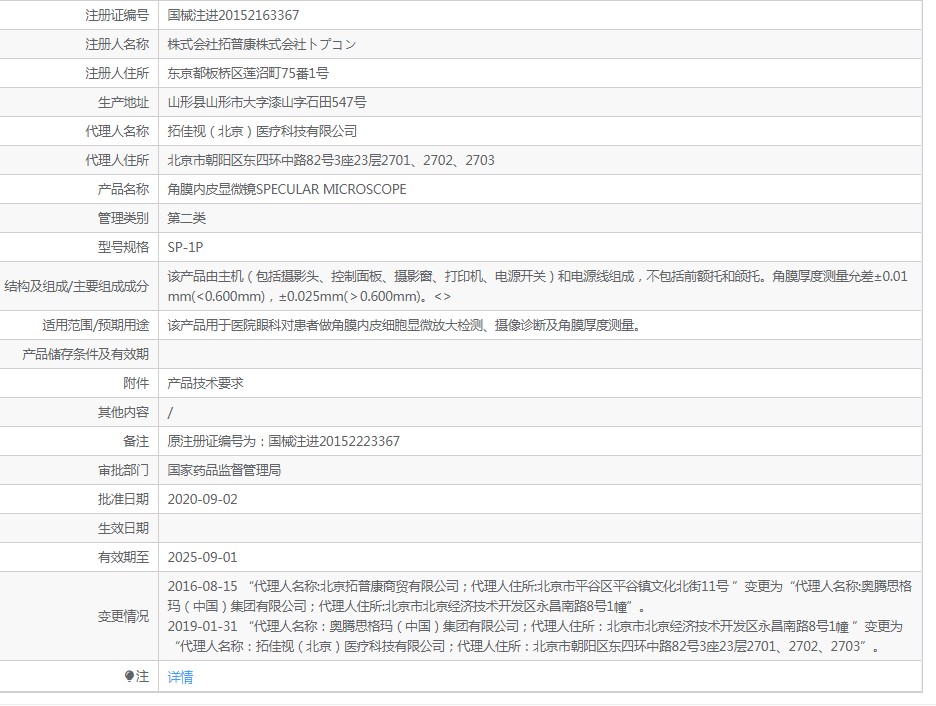Select model value SP-1P

coord(185,247)
